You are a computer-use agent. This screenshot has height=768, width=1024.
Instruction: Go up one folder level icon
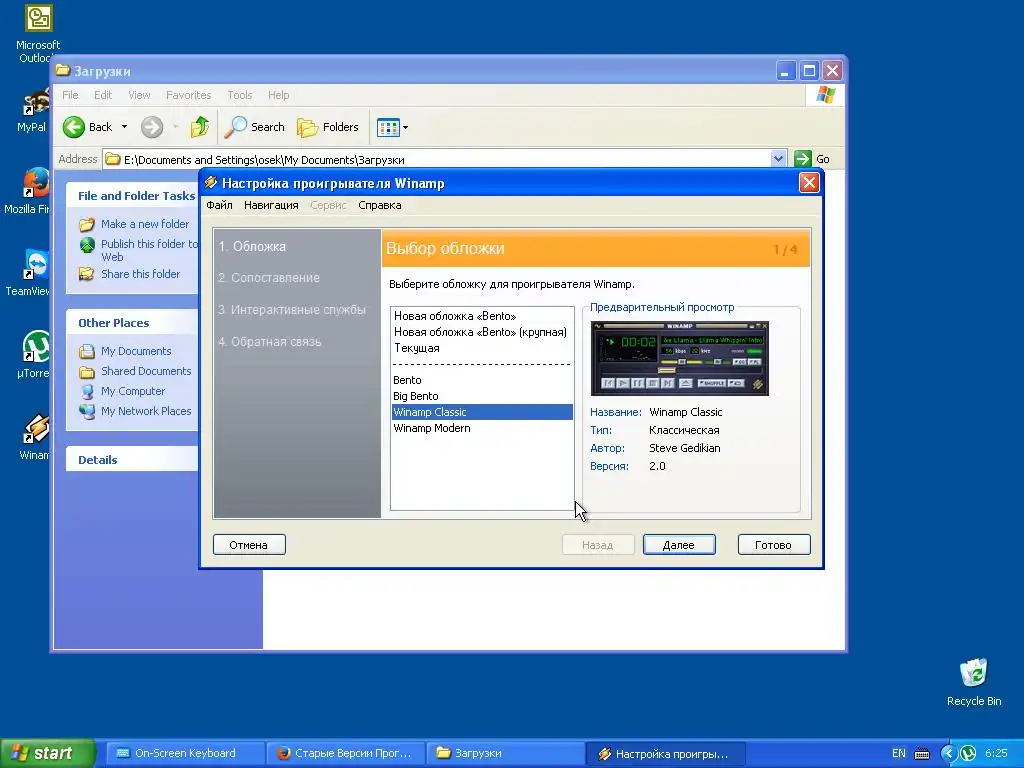pyautogui.click(x=200, y=127)
